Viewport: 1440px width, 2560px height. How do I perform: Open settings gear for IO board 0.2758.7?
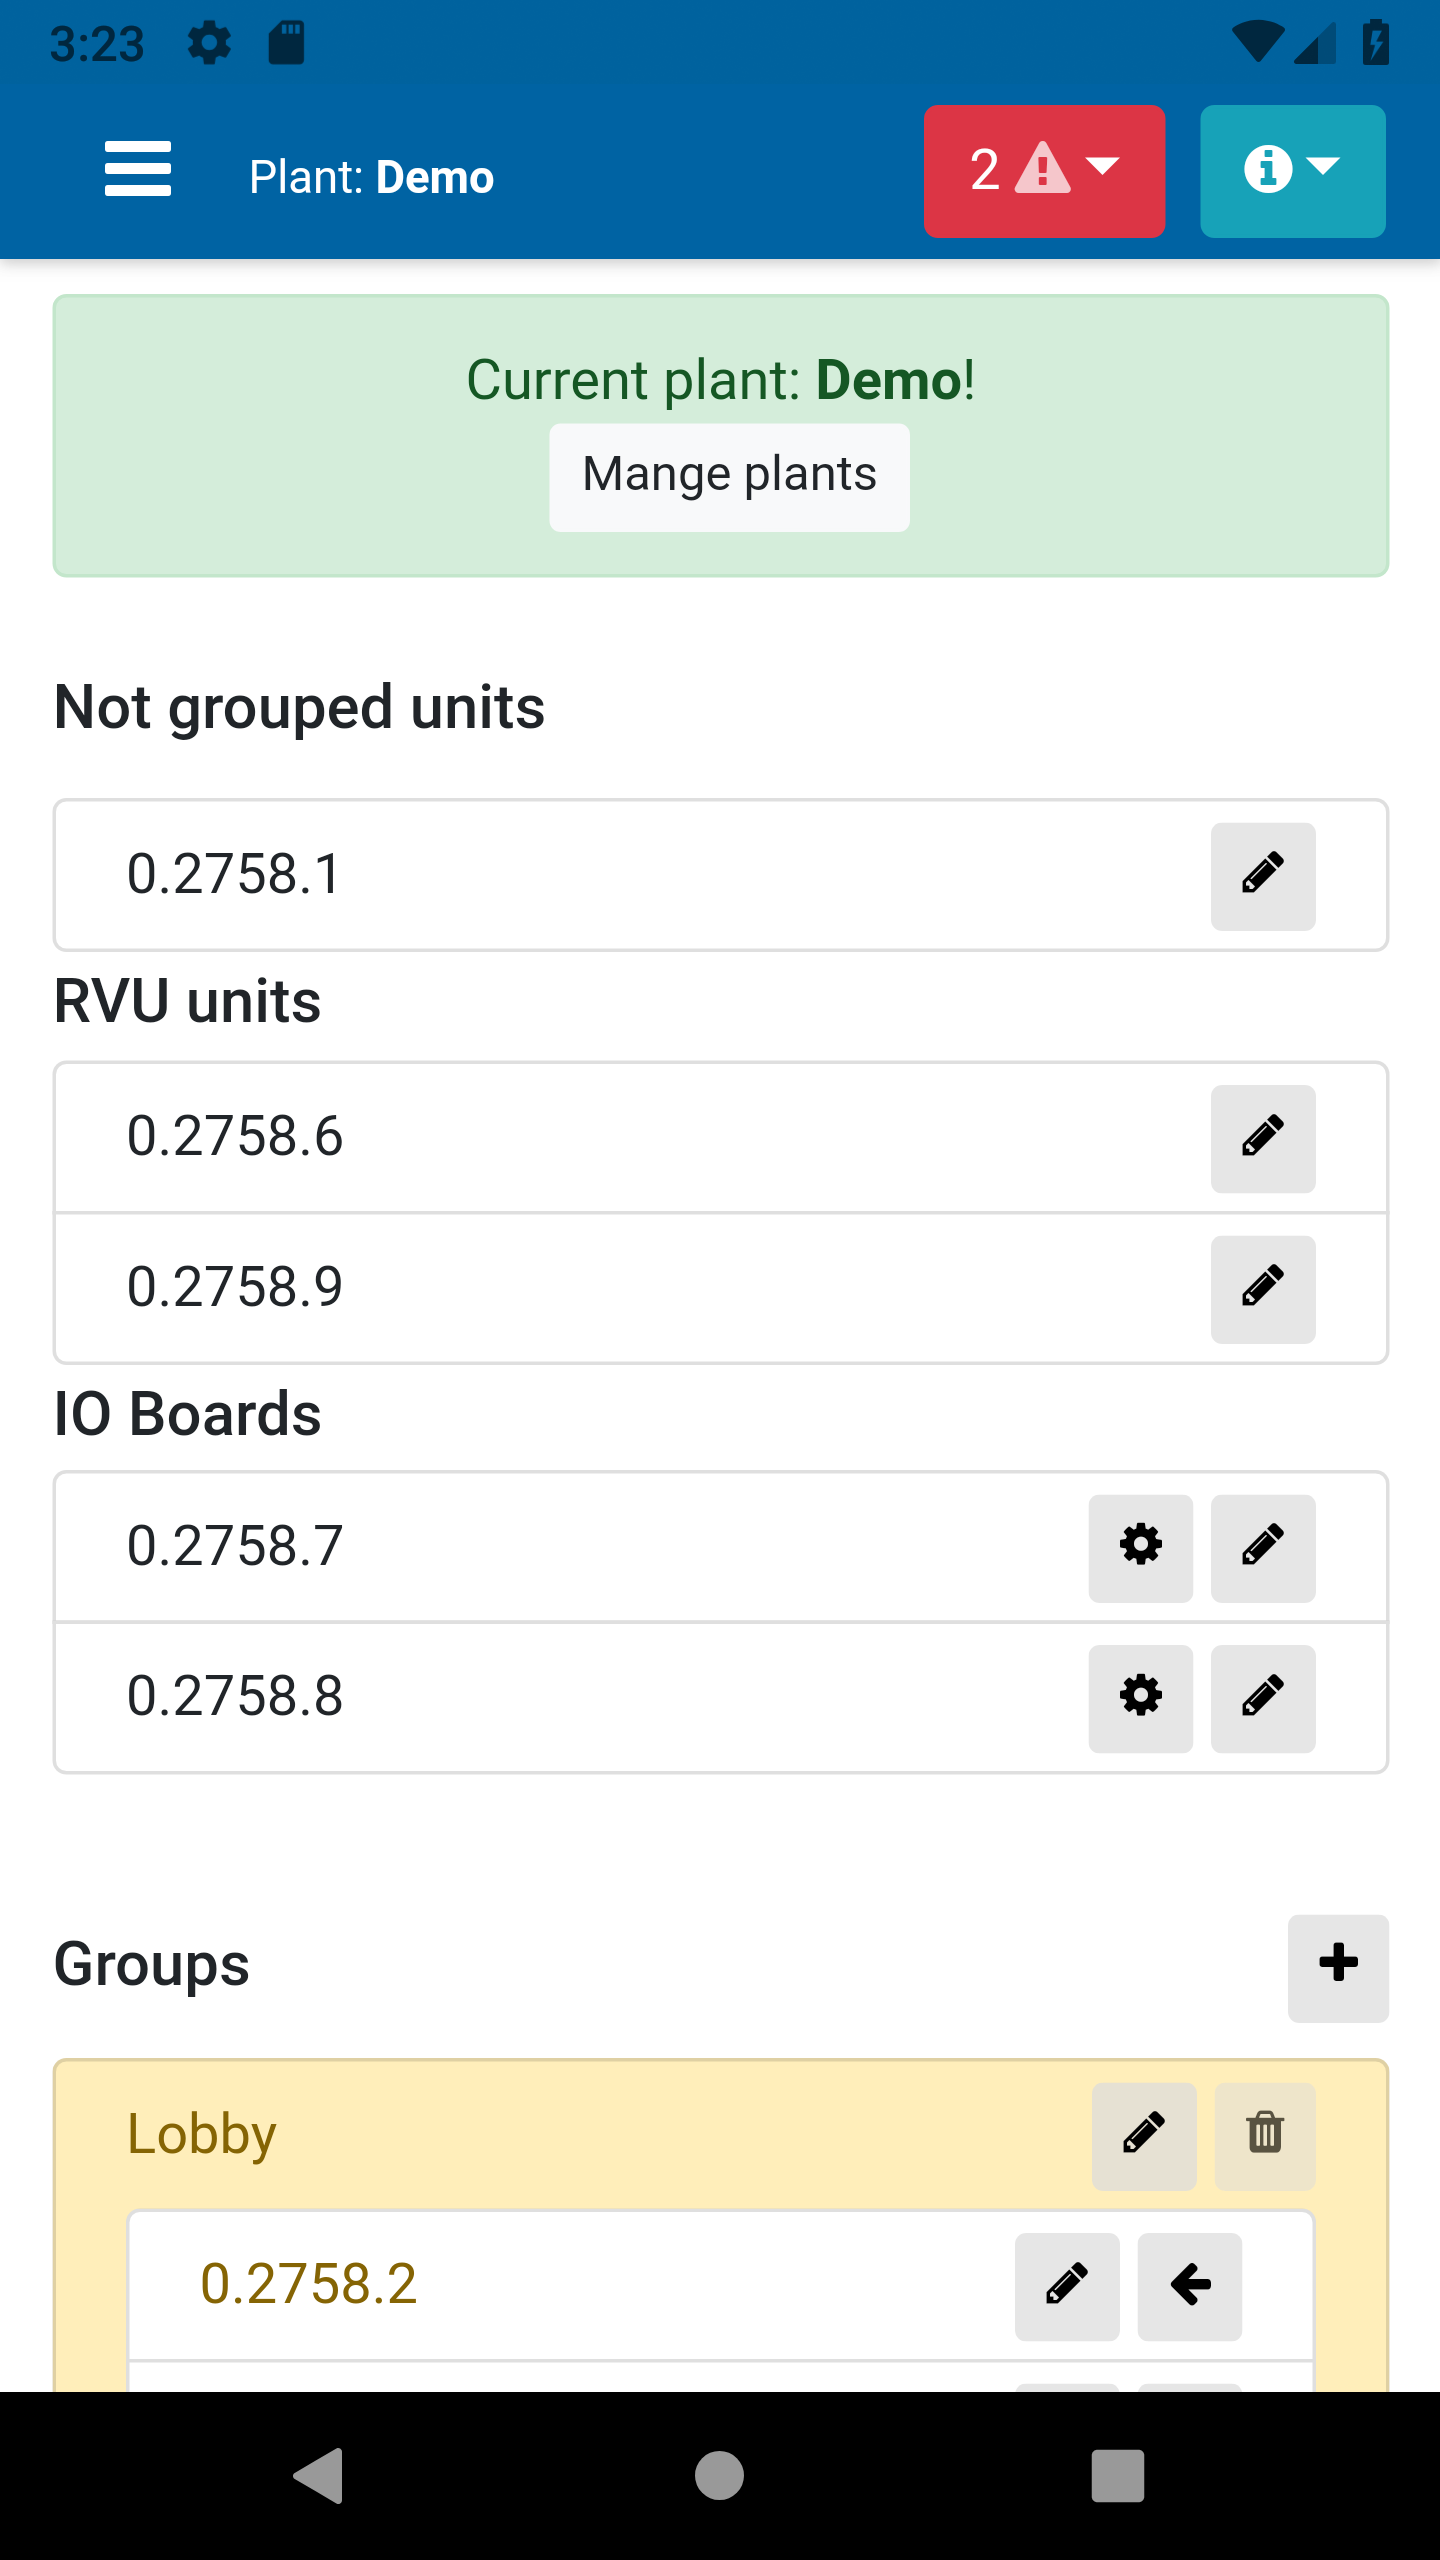pyautogui.click(x=1141, y=1548)
